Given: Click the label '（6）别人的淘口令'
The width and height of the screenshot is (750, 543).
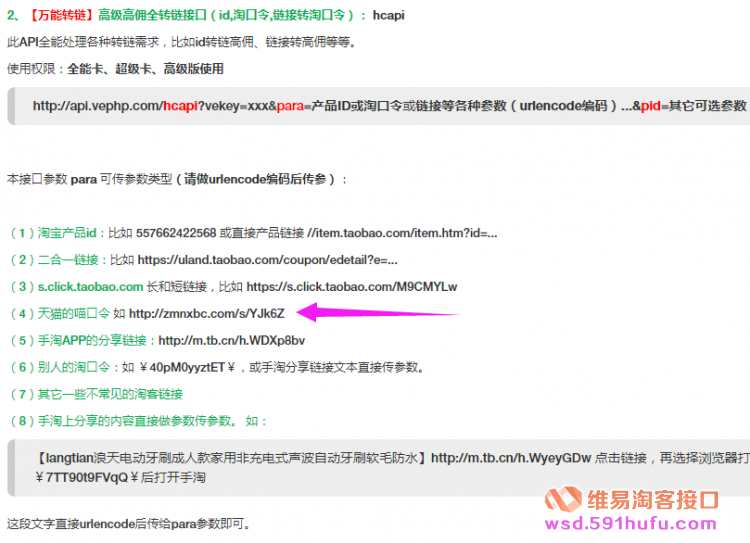Looking at the screenshot, I should click(59, 367).
